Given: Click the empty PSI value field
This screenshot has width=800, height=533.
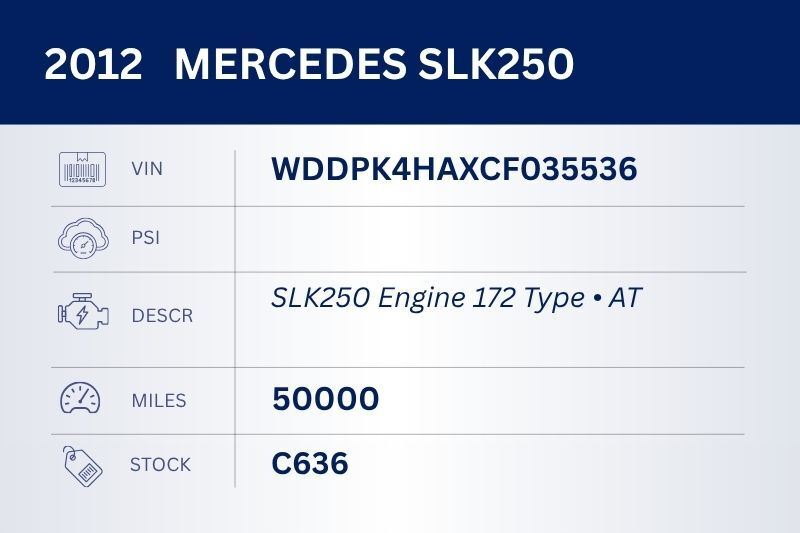Looking at the screenshot, I should pyautogui.click(x=490, y=239).
